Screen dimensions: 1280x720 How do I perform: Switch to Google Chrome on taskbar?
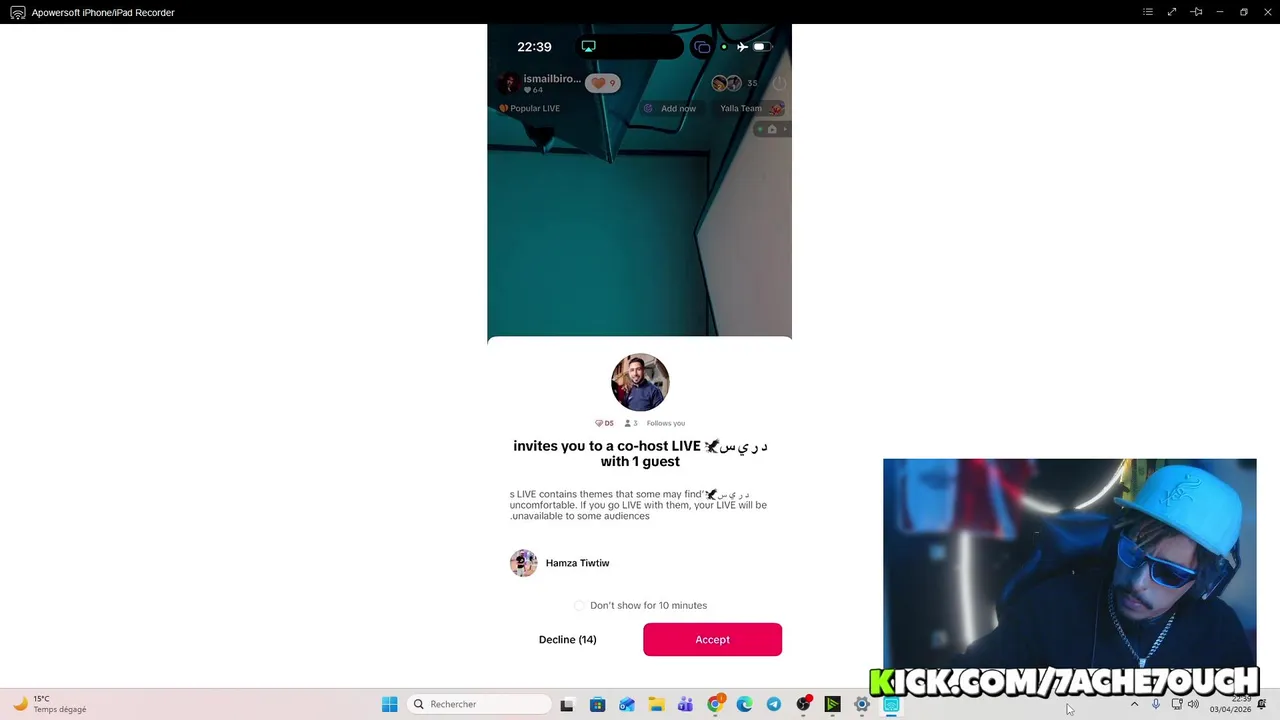pyautogui.click(x=715, y=704)
